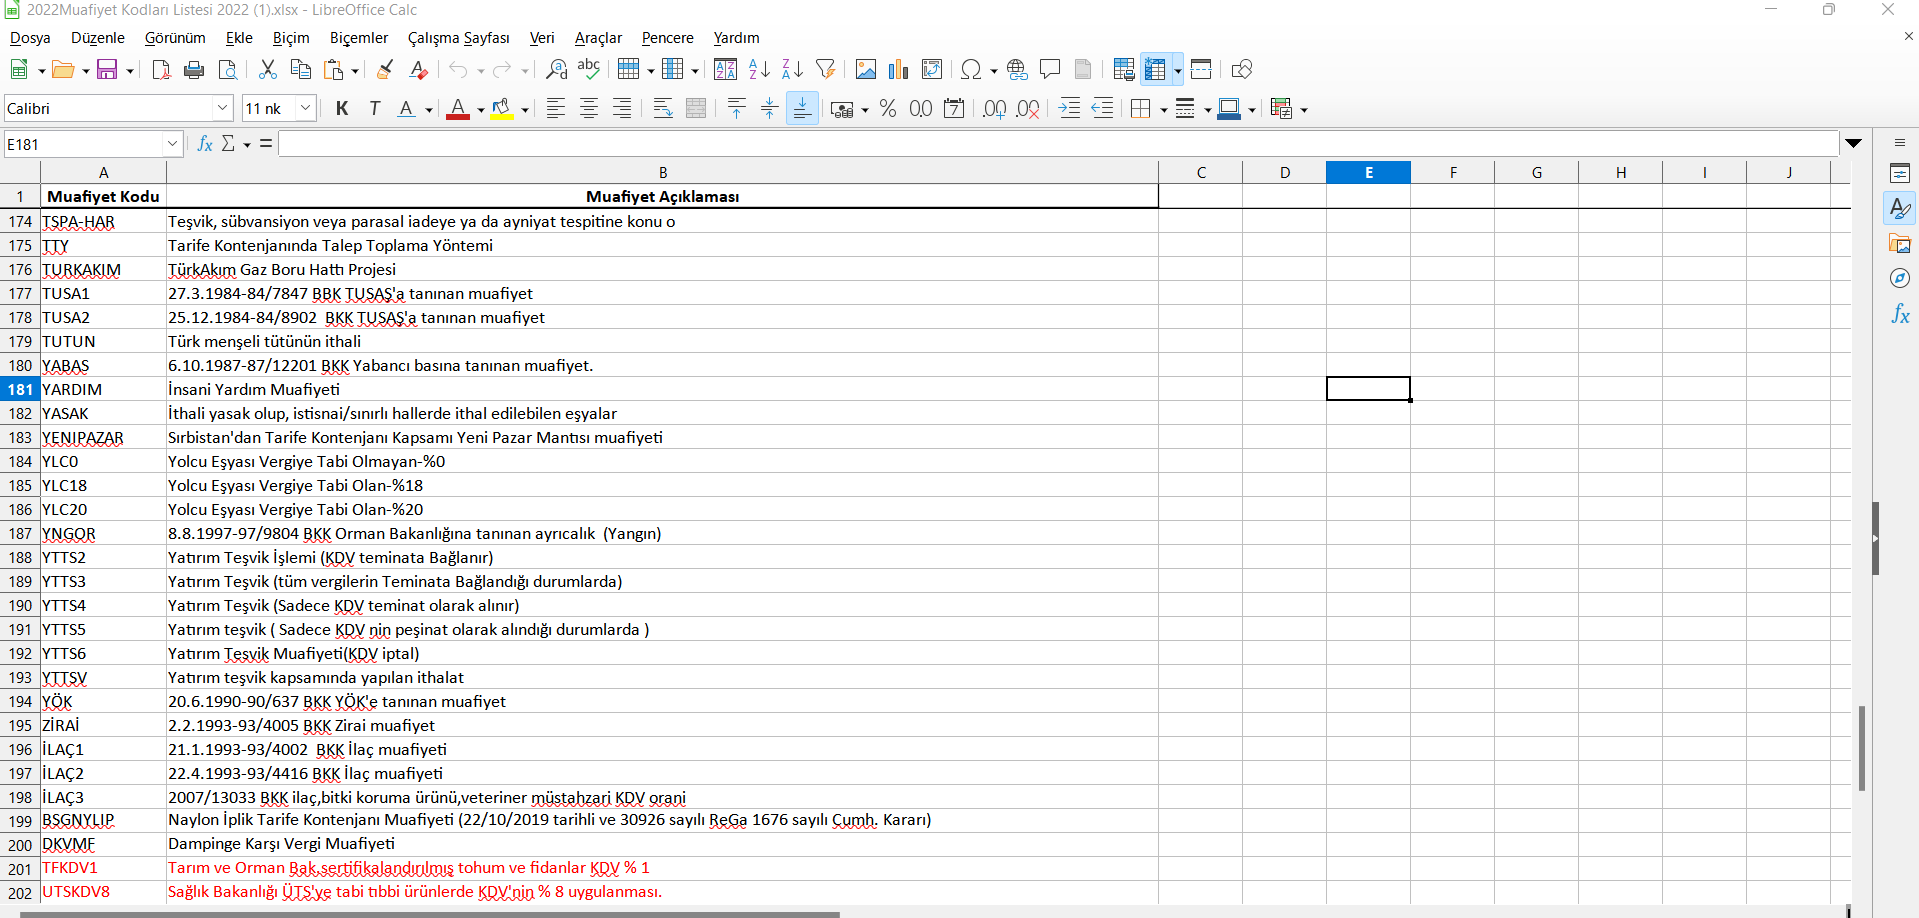Open the Function Wizard (fx)
The height and width of the screenshot is (918, 1919).
tap(205, 144)
